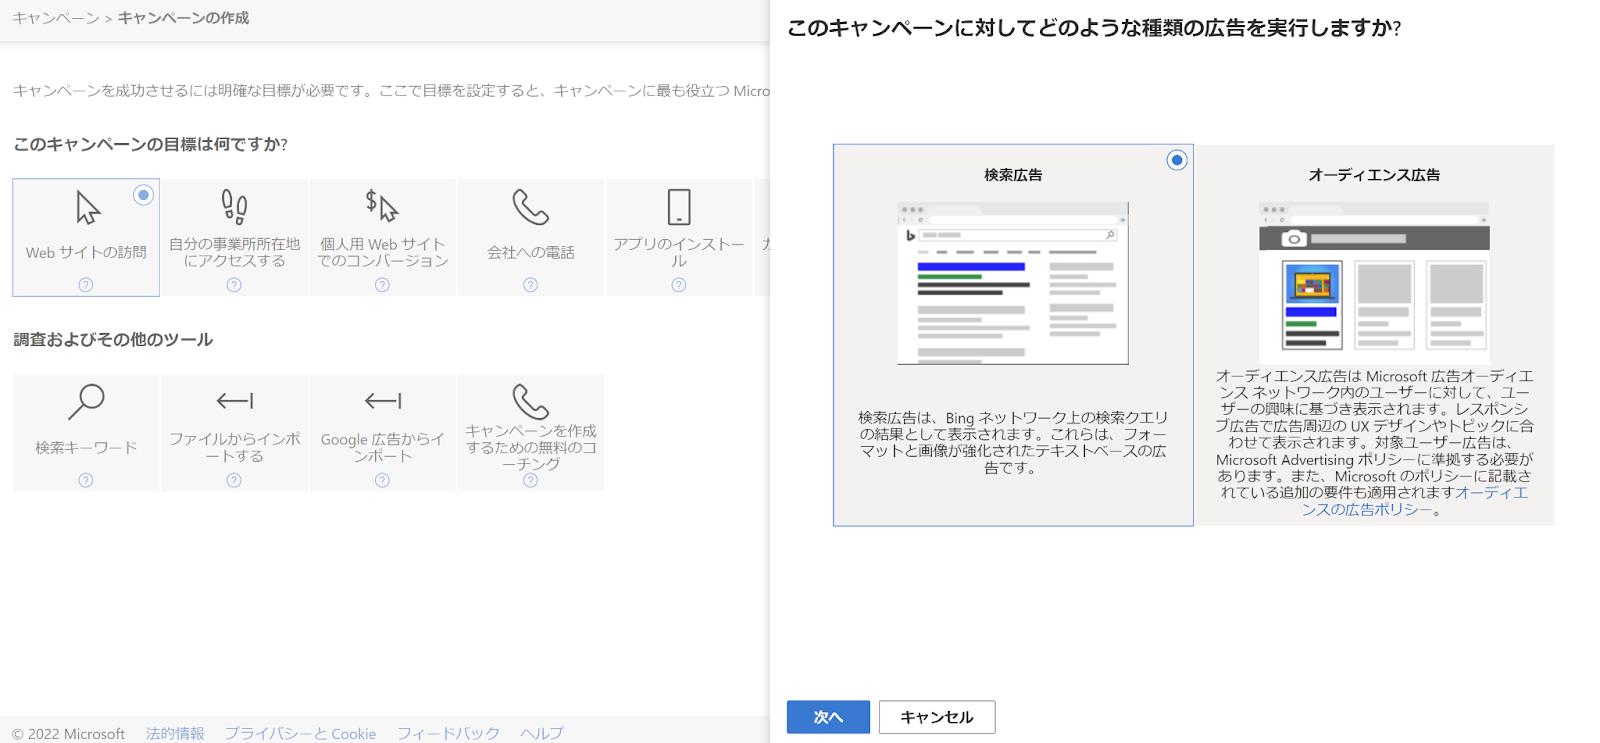
Task: Pick the dollar cursor icon for 個人用 Web サイトでのコンバージョン
Action: tap(382, 206)
